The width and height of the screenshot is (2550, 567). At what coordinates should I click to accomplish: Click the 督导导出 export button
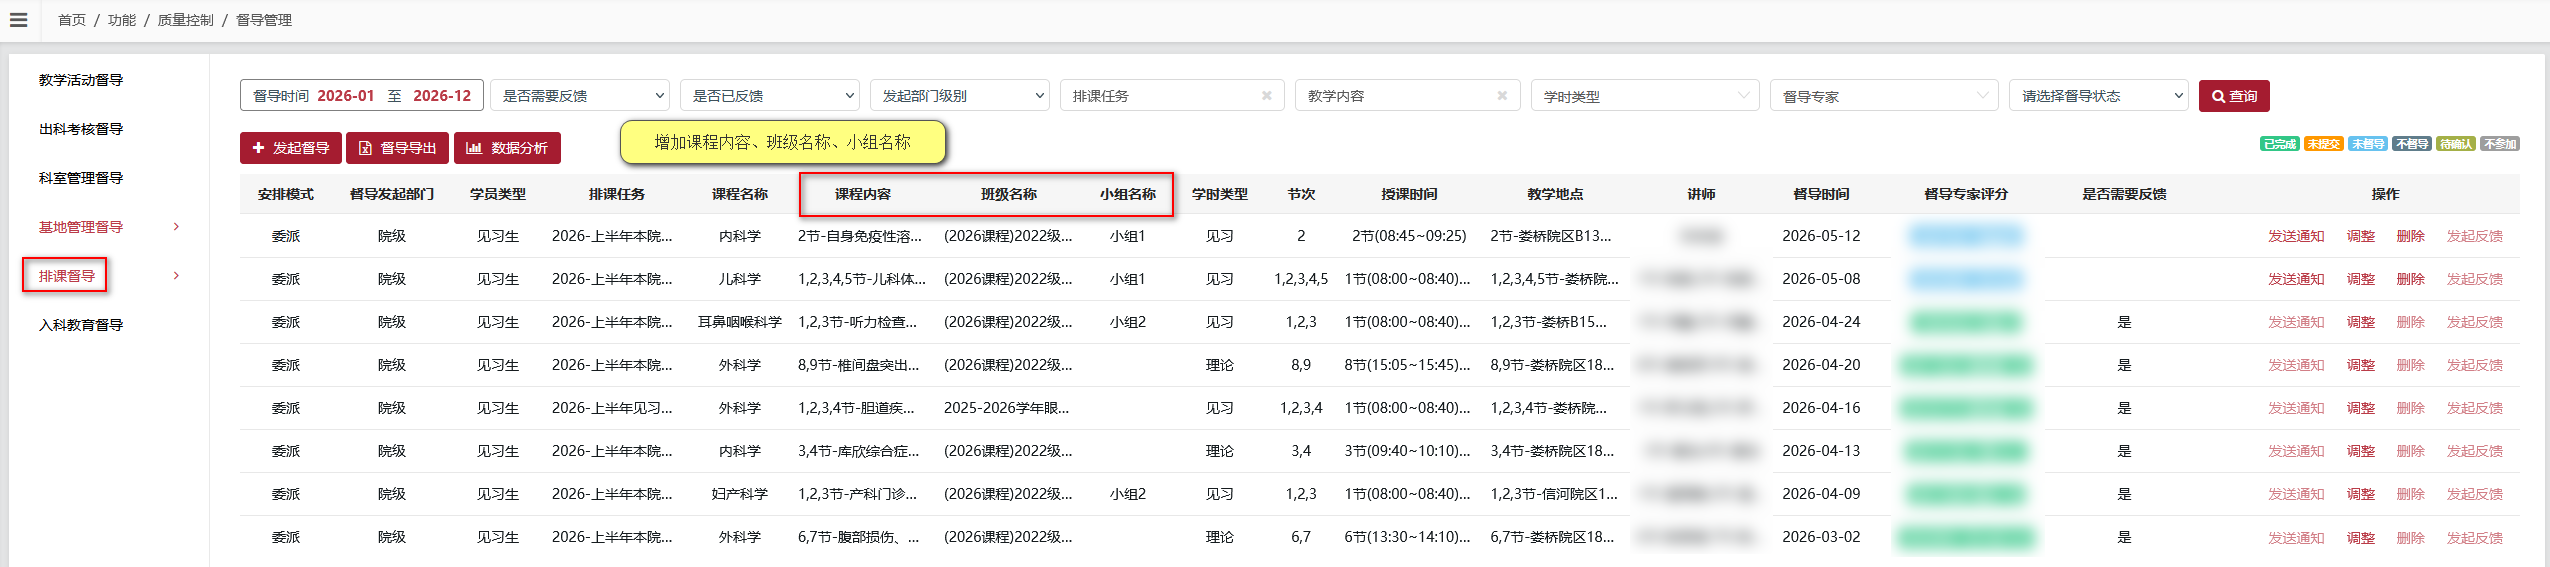[x=398, y=148]
